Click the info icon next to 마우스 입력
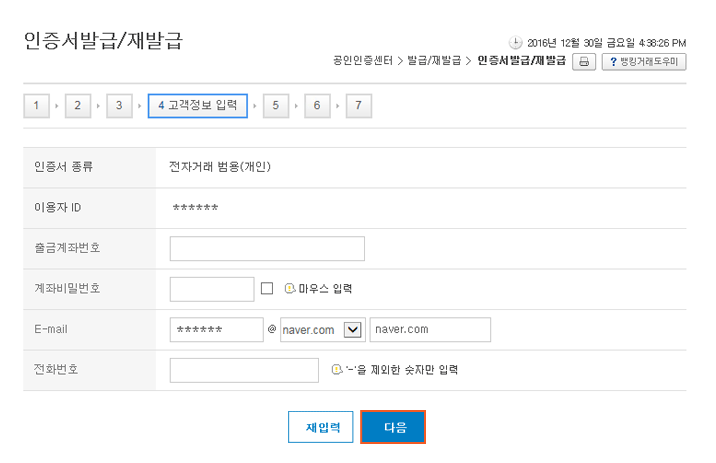716x463 pixels. point(290,289)
